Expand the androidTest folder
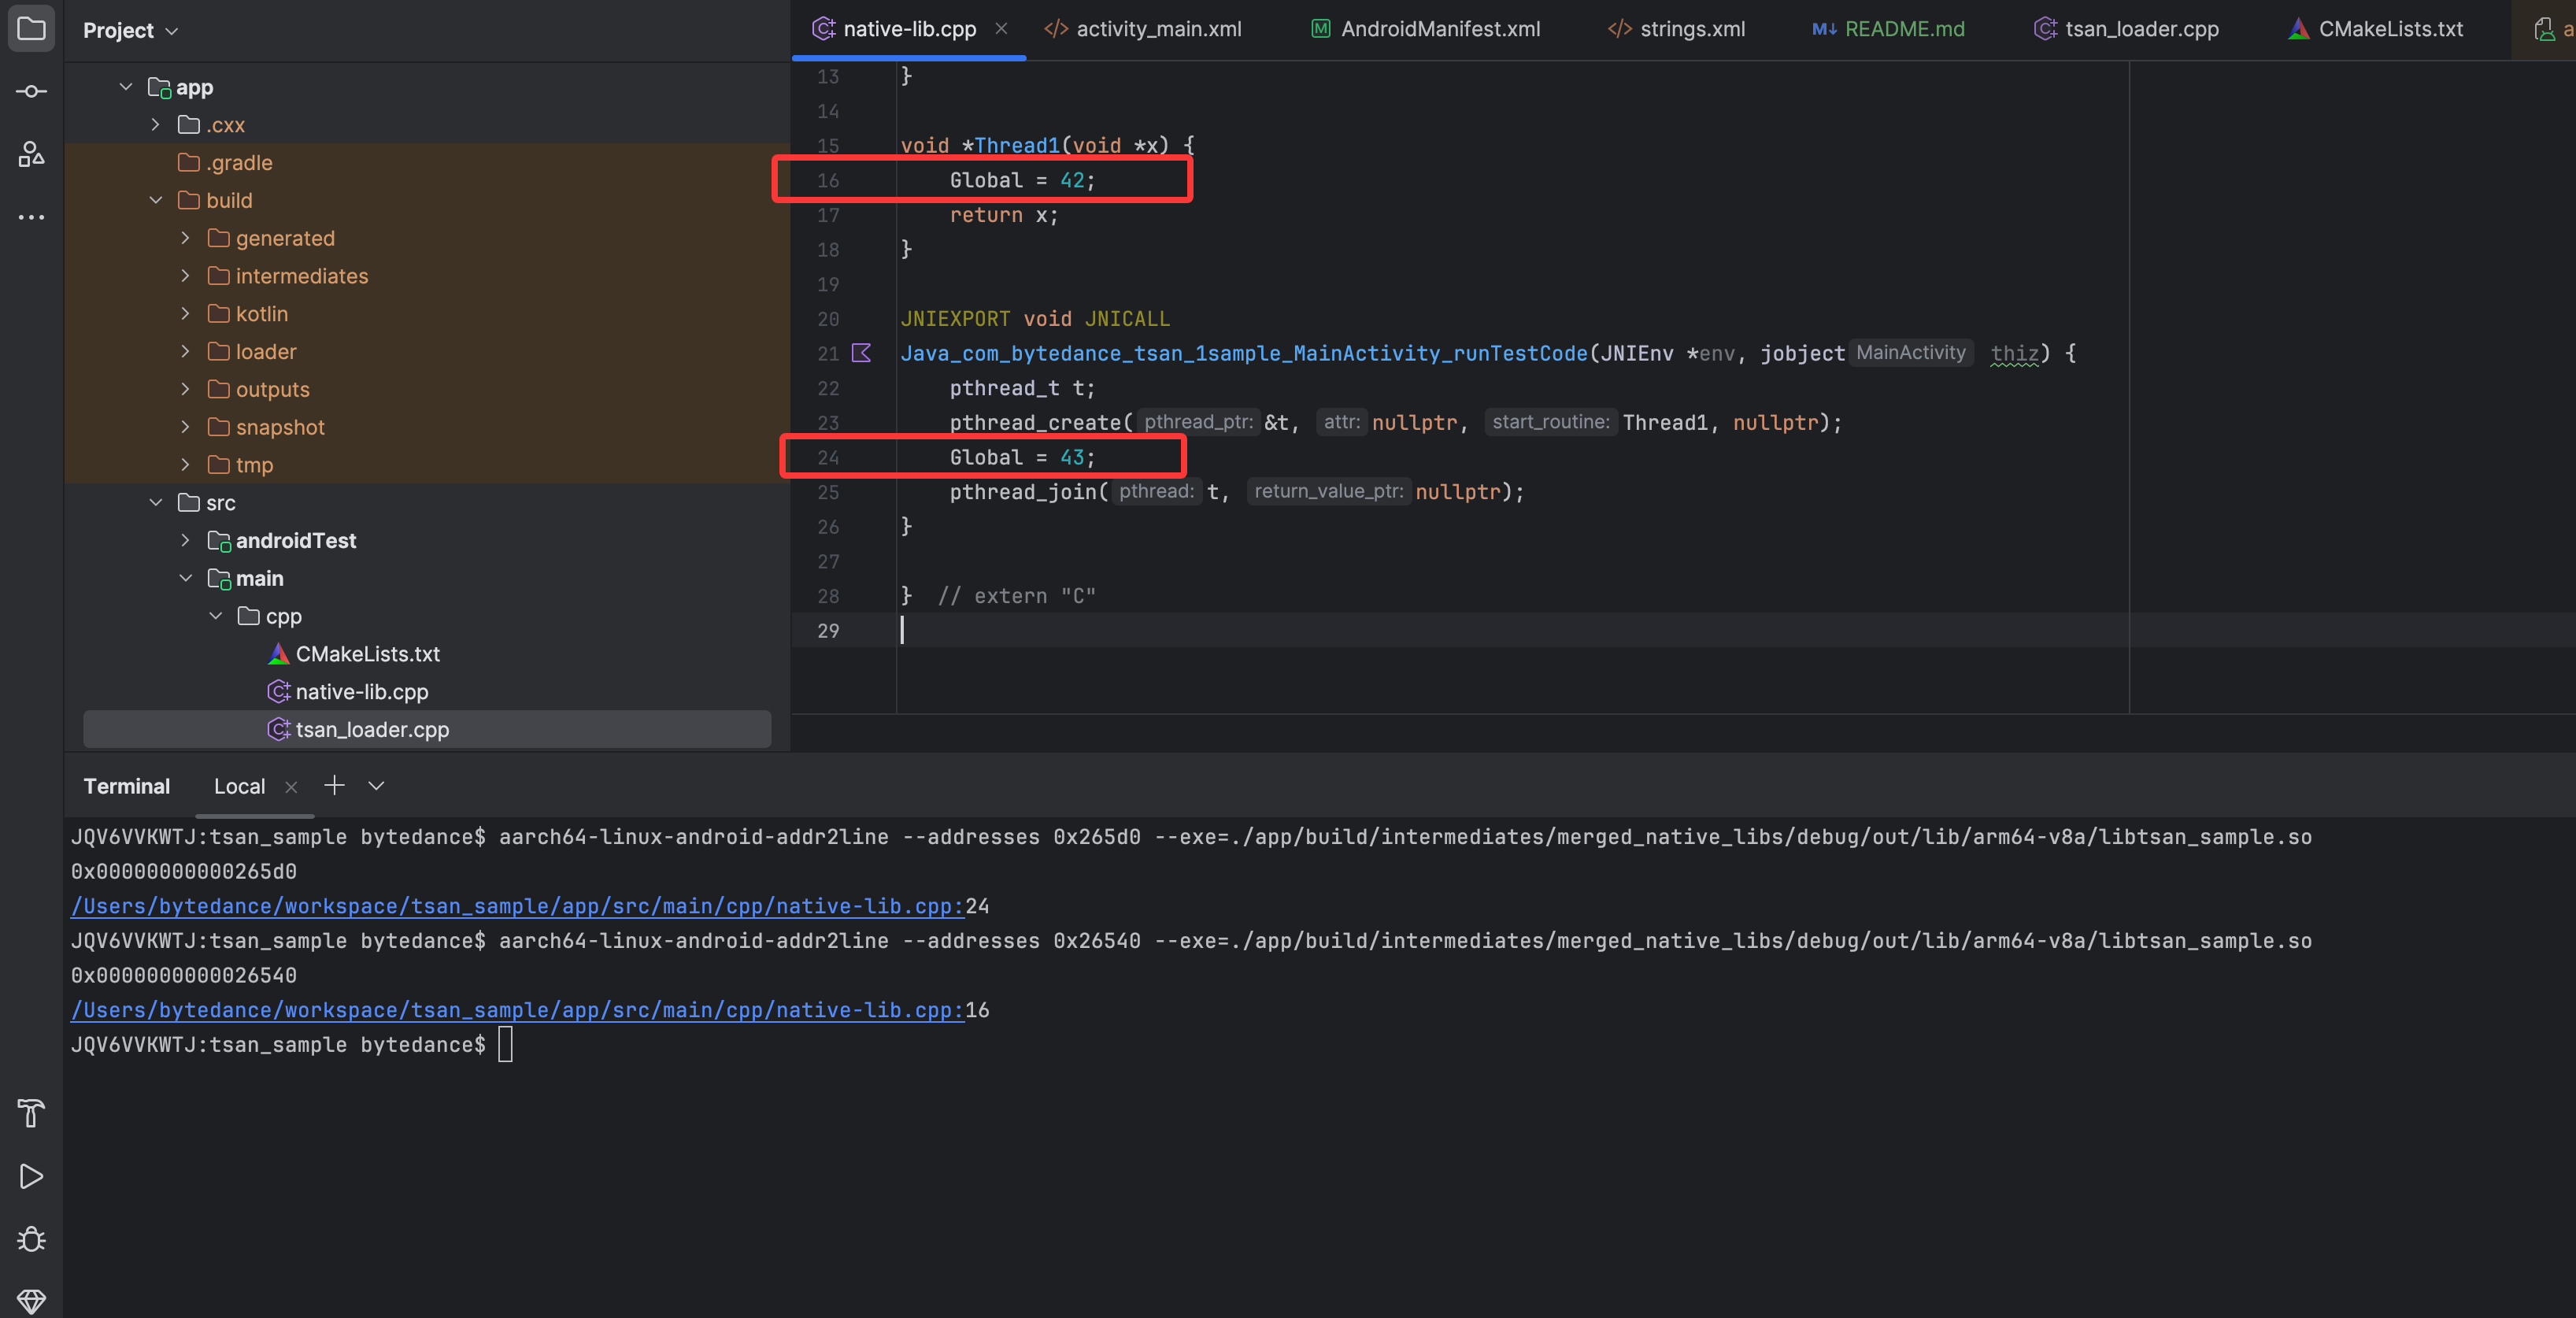The height and width of the screenshot is (1318, 2576). (x=186, y=541)
